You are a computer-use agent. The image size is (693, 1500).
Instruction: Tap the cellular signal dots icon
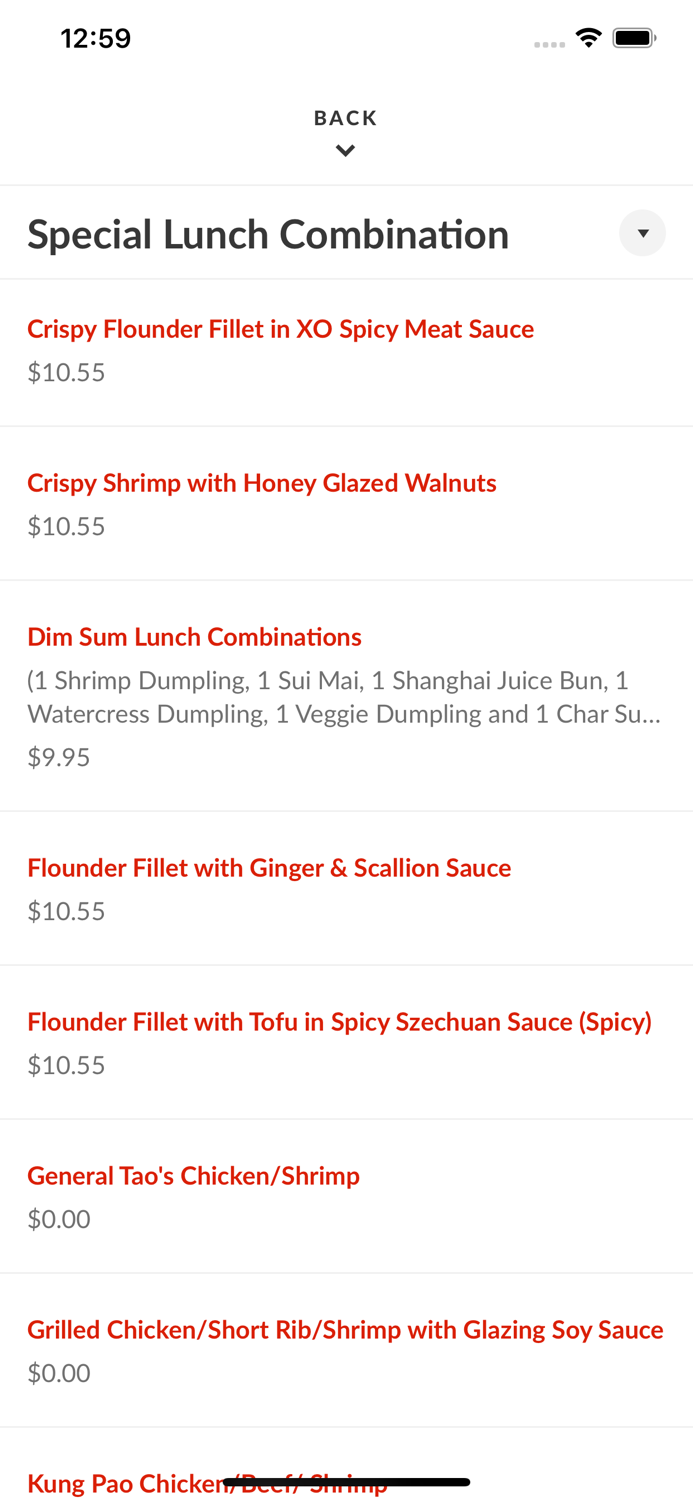tap(550, 44)
